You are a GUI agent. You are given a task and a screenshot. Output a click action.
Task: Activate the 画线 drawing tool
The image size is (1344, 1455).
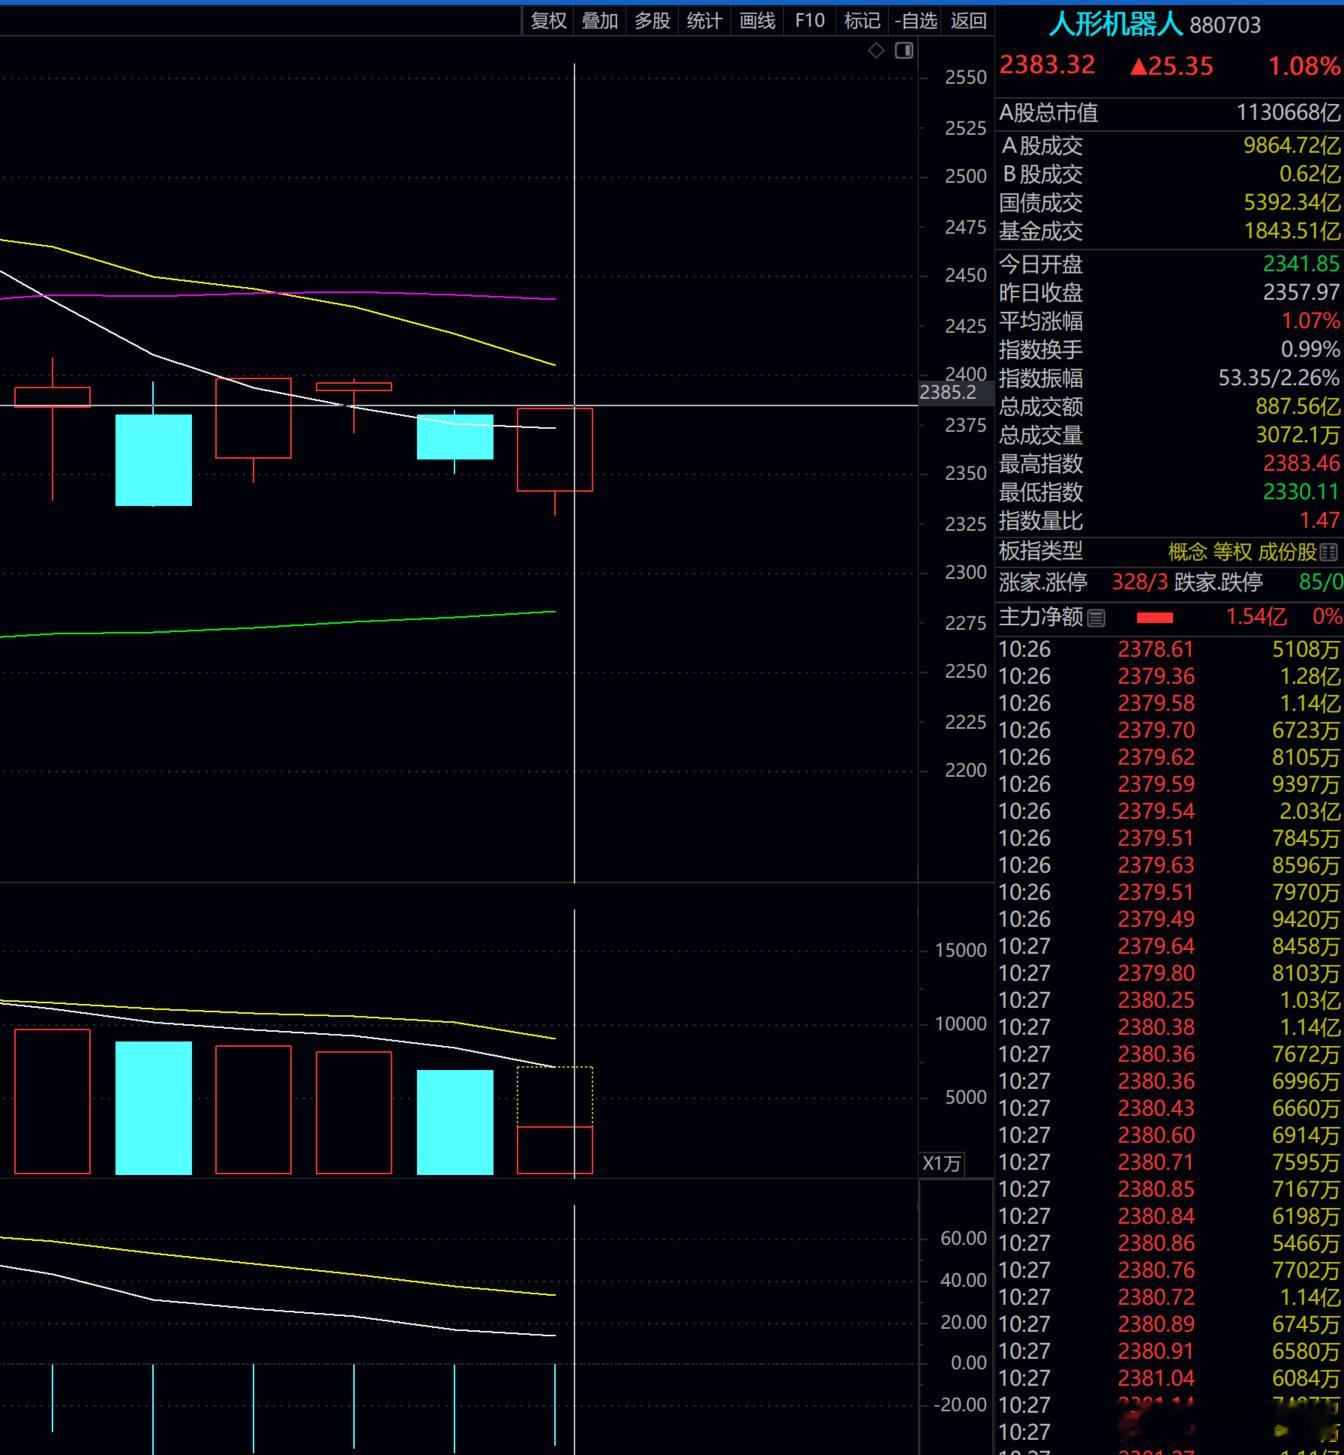[x=757, y=21]
